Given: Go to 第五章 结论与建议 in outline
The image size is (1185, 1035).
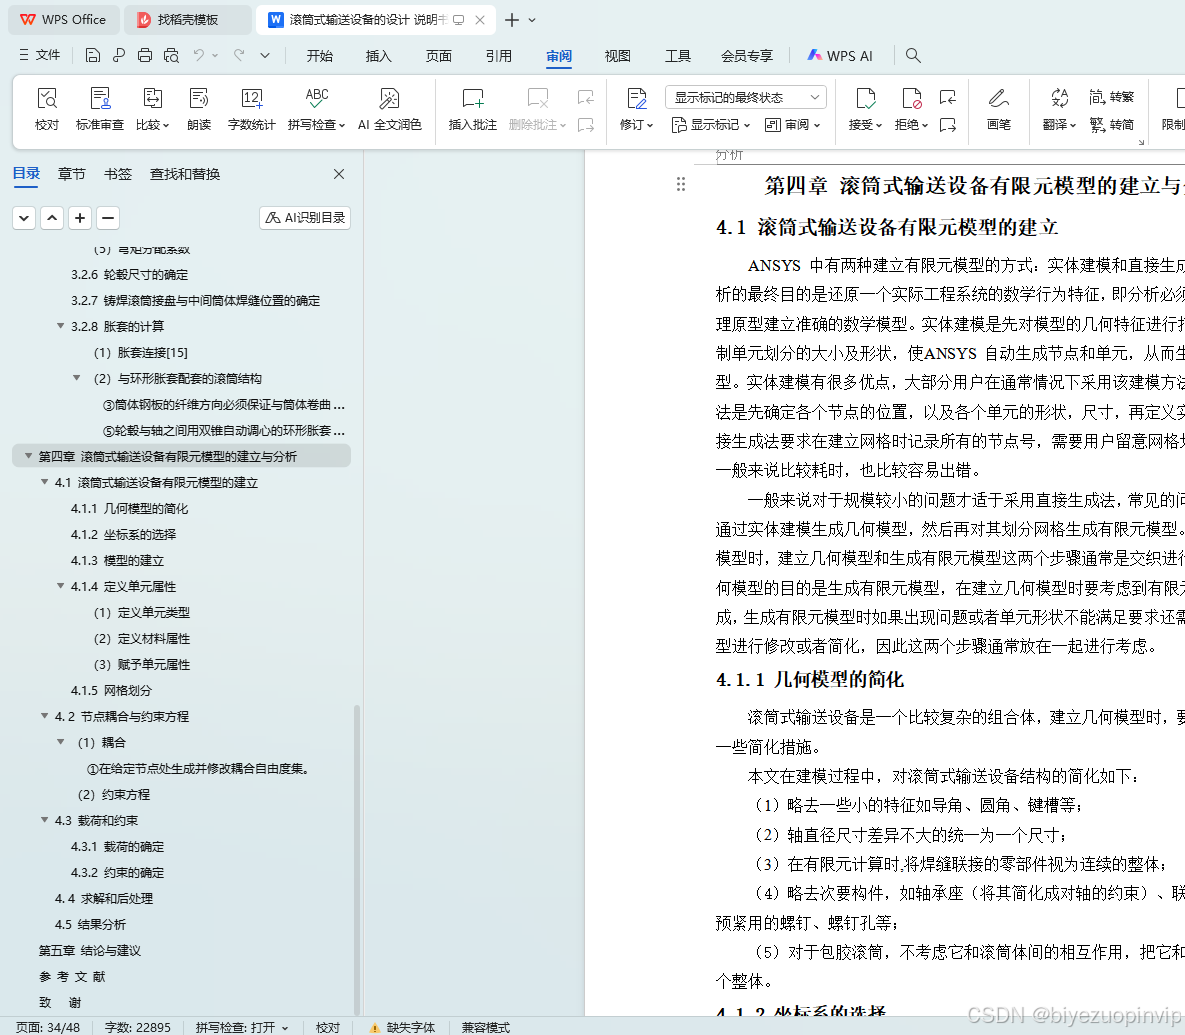Looking at the screenshot, I should click(90, 950).
